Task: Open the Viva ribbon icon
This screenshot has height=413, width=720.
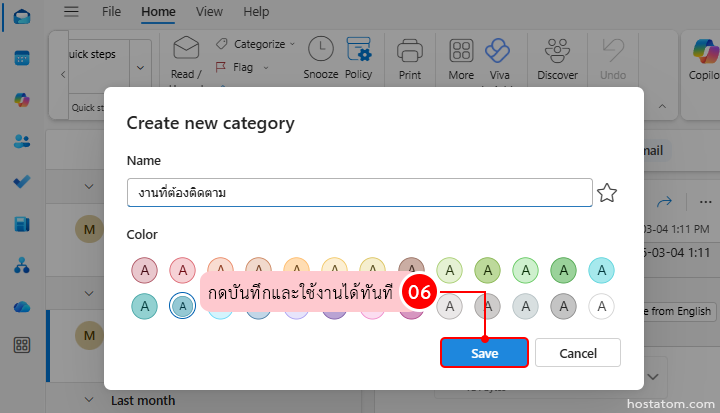Action: click(x=498, y=50)
